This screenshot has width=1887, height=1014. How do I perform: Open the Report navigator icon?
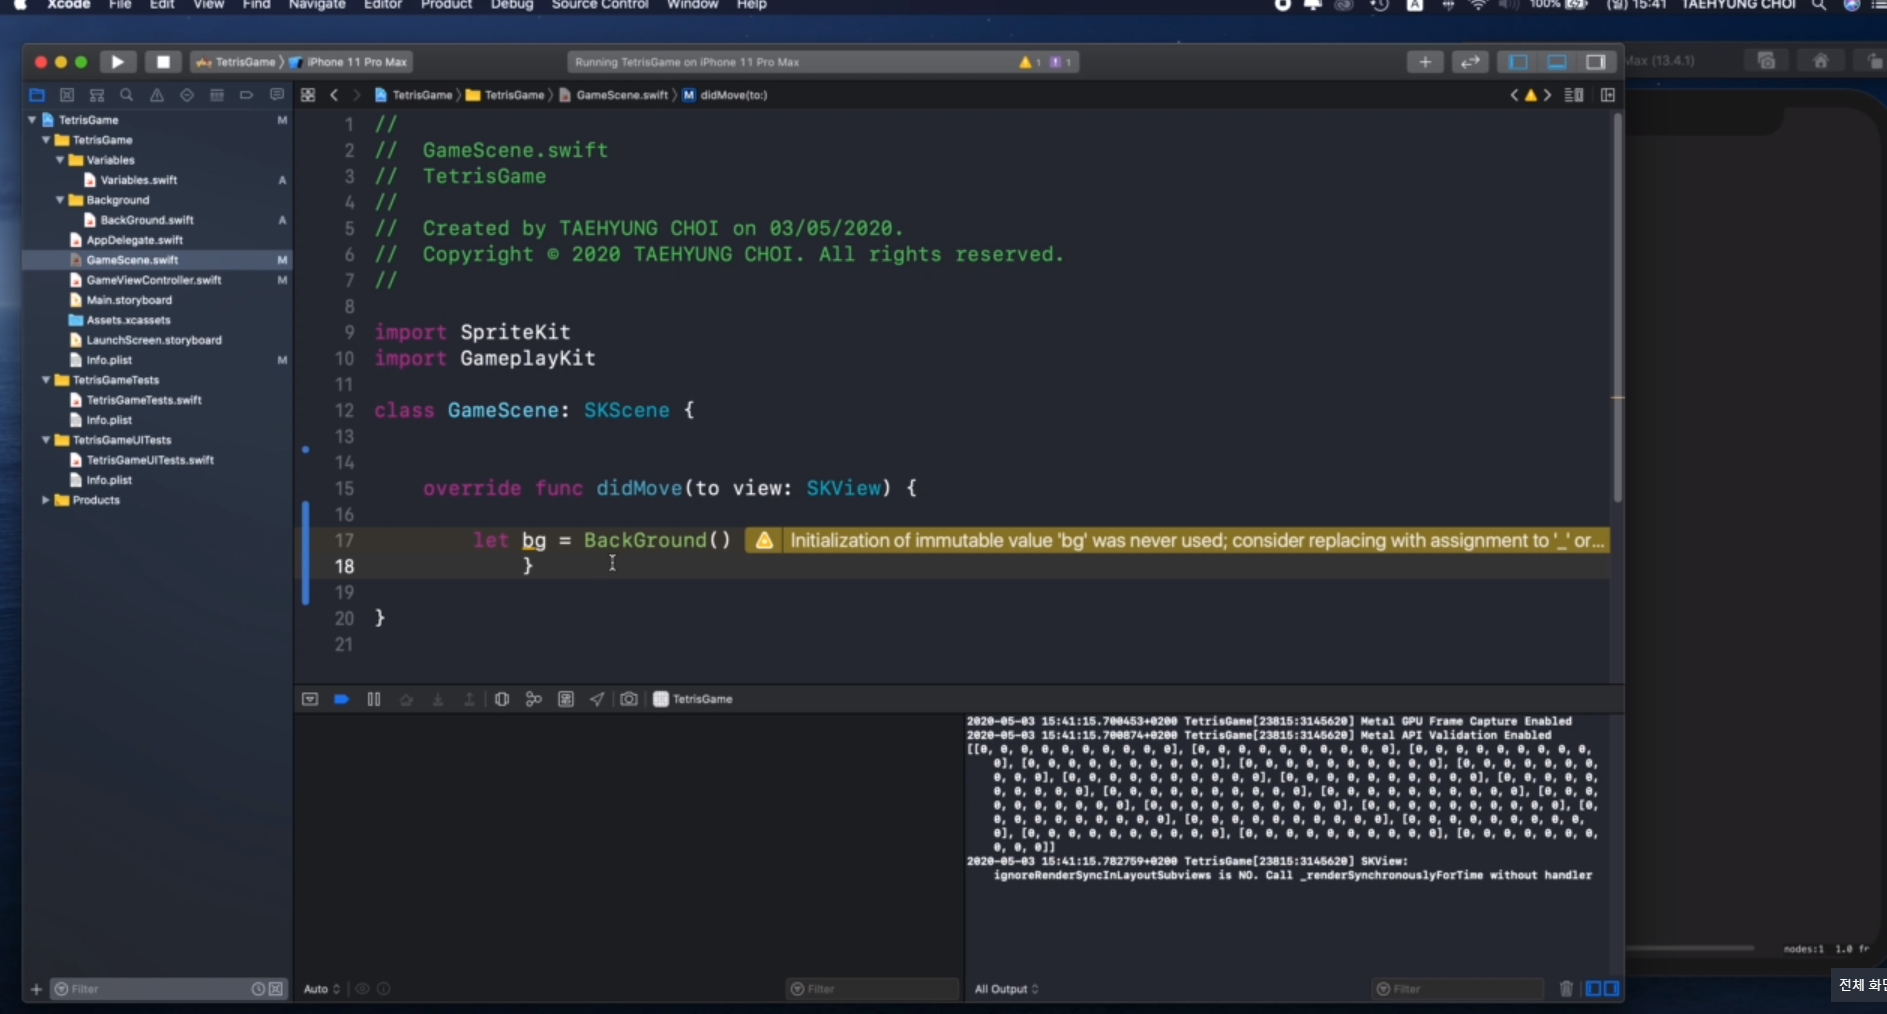pyautogui.click(x=277, y=95)
